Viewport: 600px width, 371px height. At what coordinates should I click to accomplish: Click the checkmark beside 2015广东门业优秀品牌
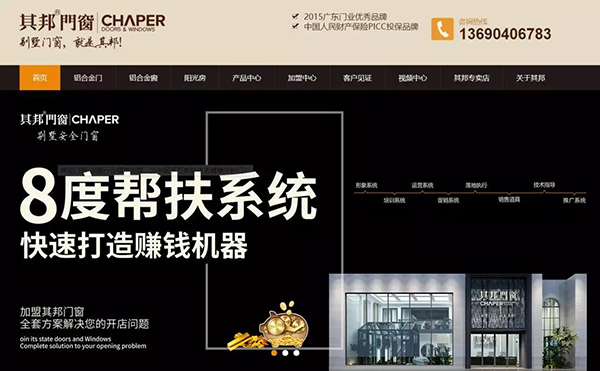pos(295,16)
